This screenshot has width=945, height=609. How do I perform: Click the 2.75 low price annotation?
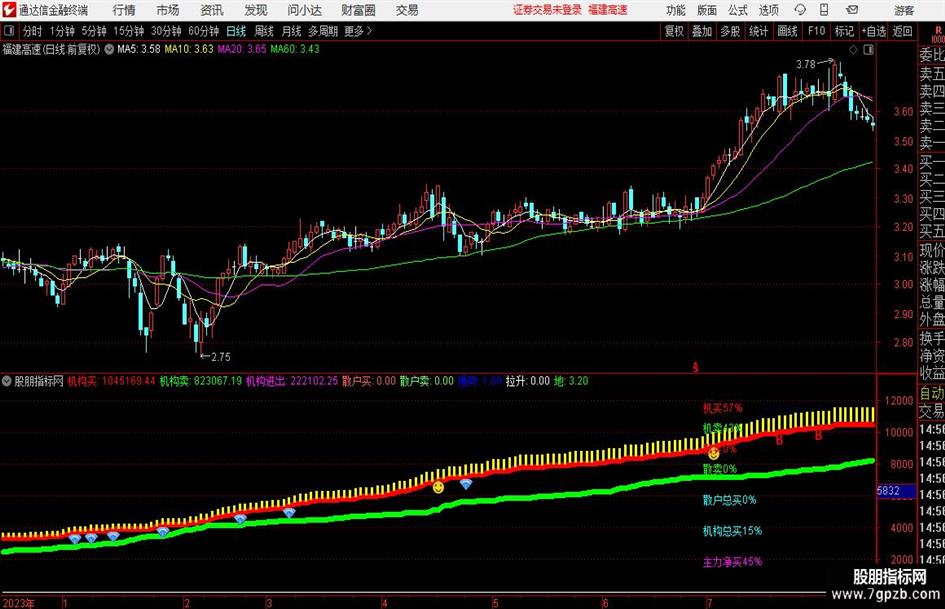tap(221, 356)
